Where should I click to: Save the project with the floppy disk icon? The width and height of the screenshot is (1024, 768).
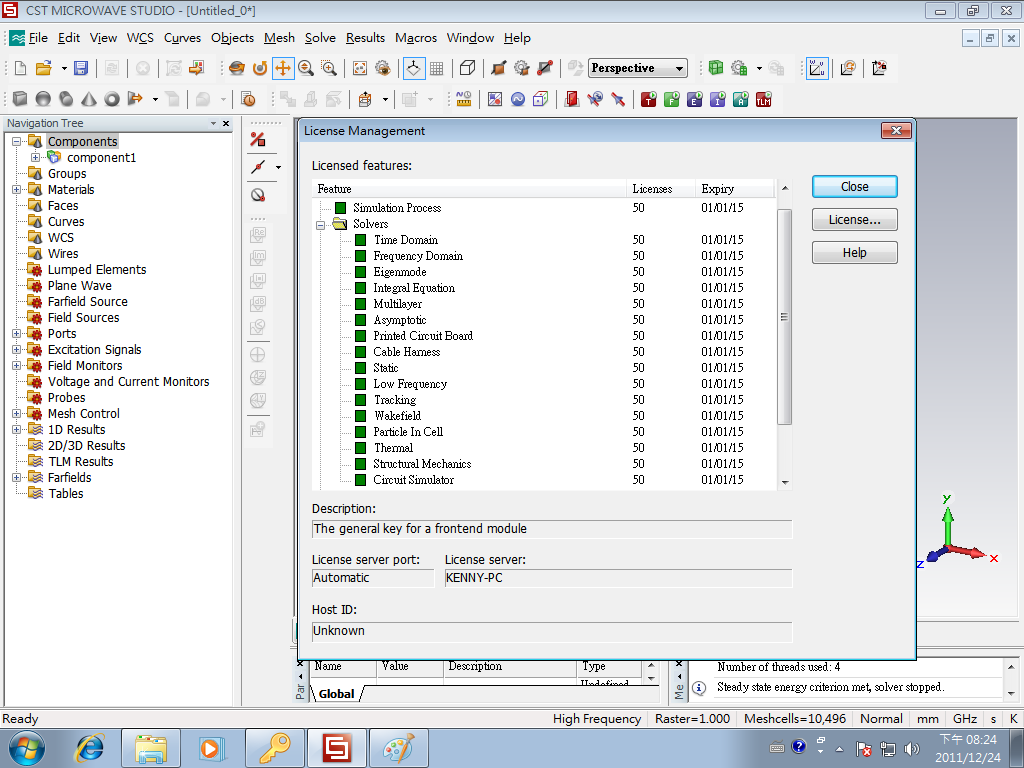click(81, 68)
